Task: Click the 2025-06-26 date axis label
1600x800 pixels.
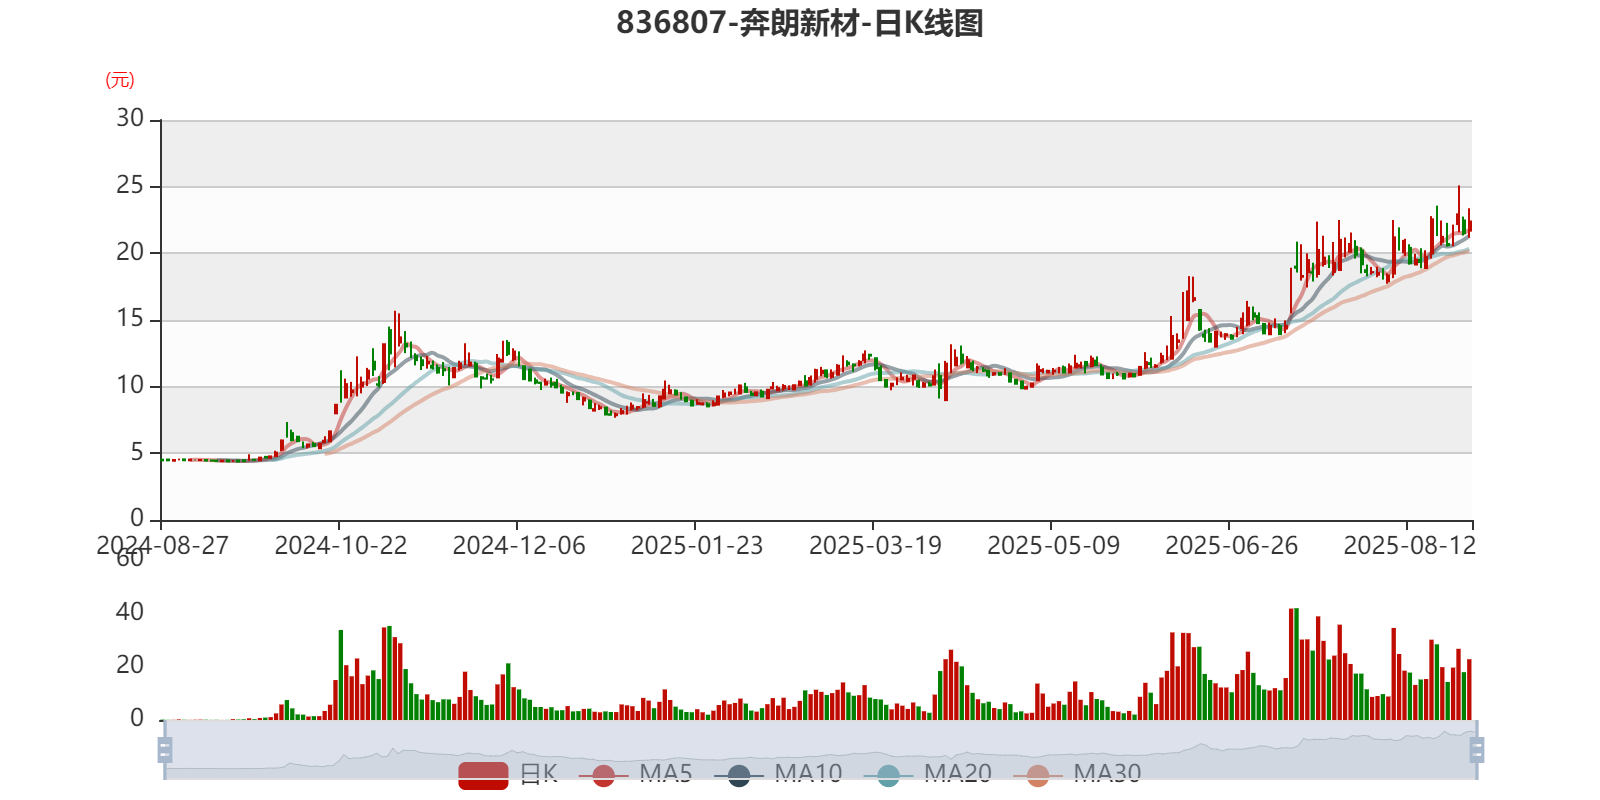Action: click(1231, 546)
